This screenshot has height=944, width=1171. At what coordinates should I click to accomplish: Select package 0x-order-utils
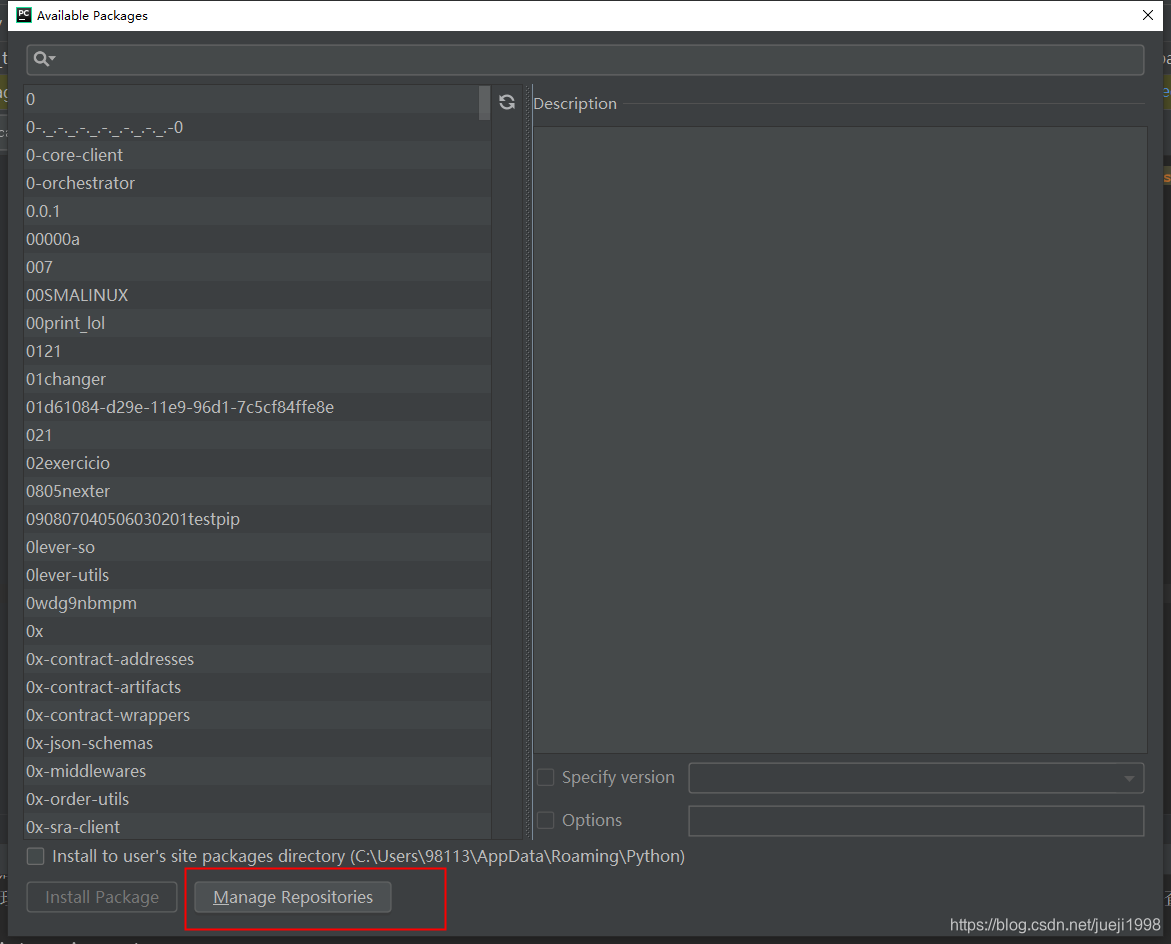[258, 799]
